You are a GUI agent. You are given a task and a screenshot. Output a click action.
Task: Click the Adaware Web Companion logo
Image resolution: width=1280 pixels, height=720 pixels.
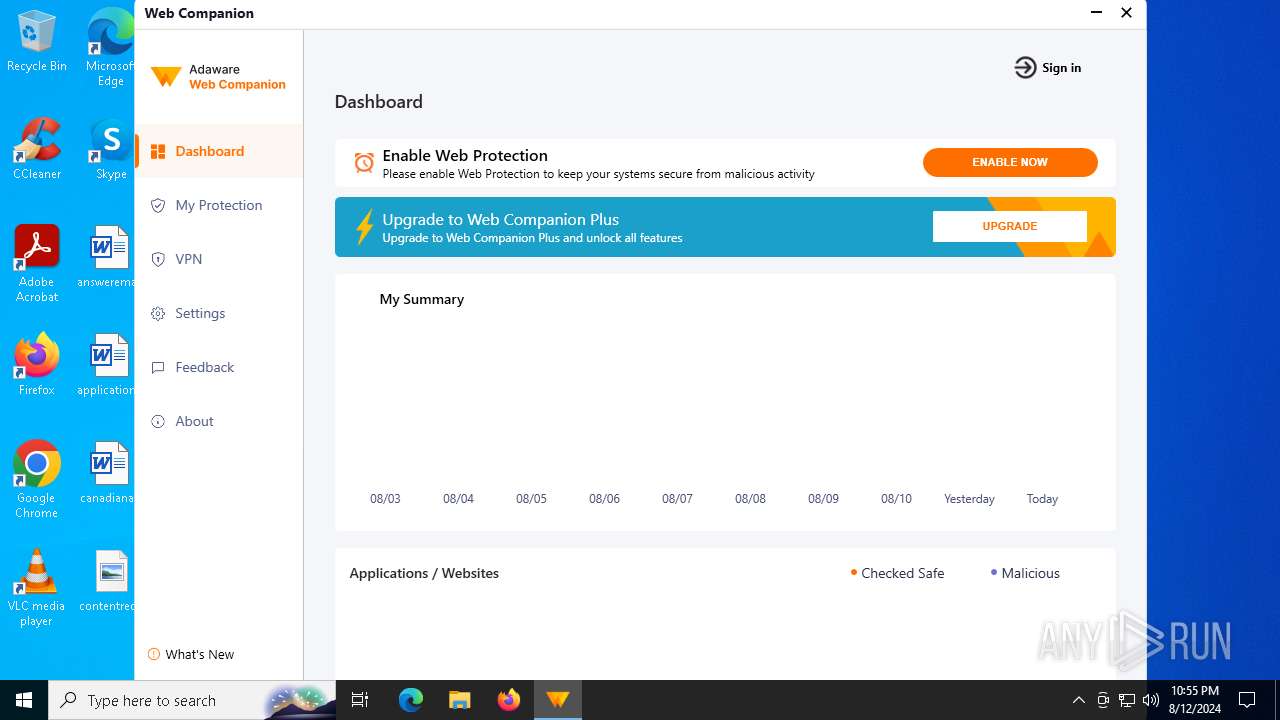pos(218,77)
